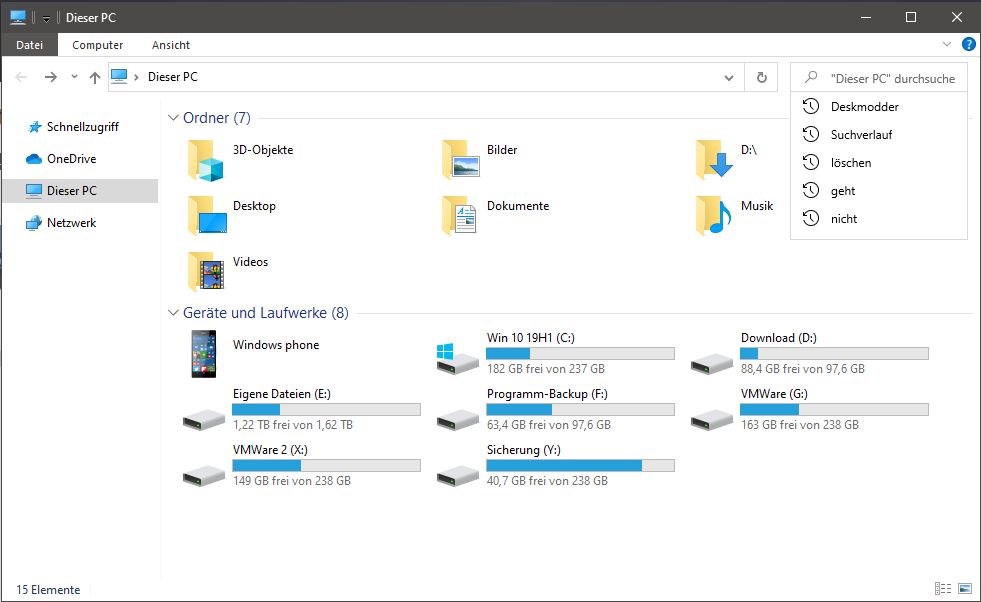Screen dimensions: 981x602
Task: Click Dieser PC in the address bar
Action: (x=172, y=77)
